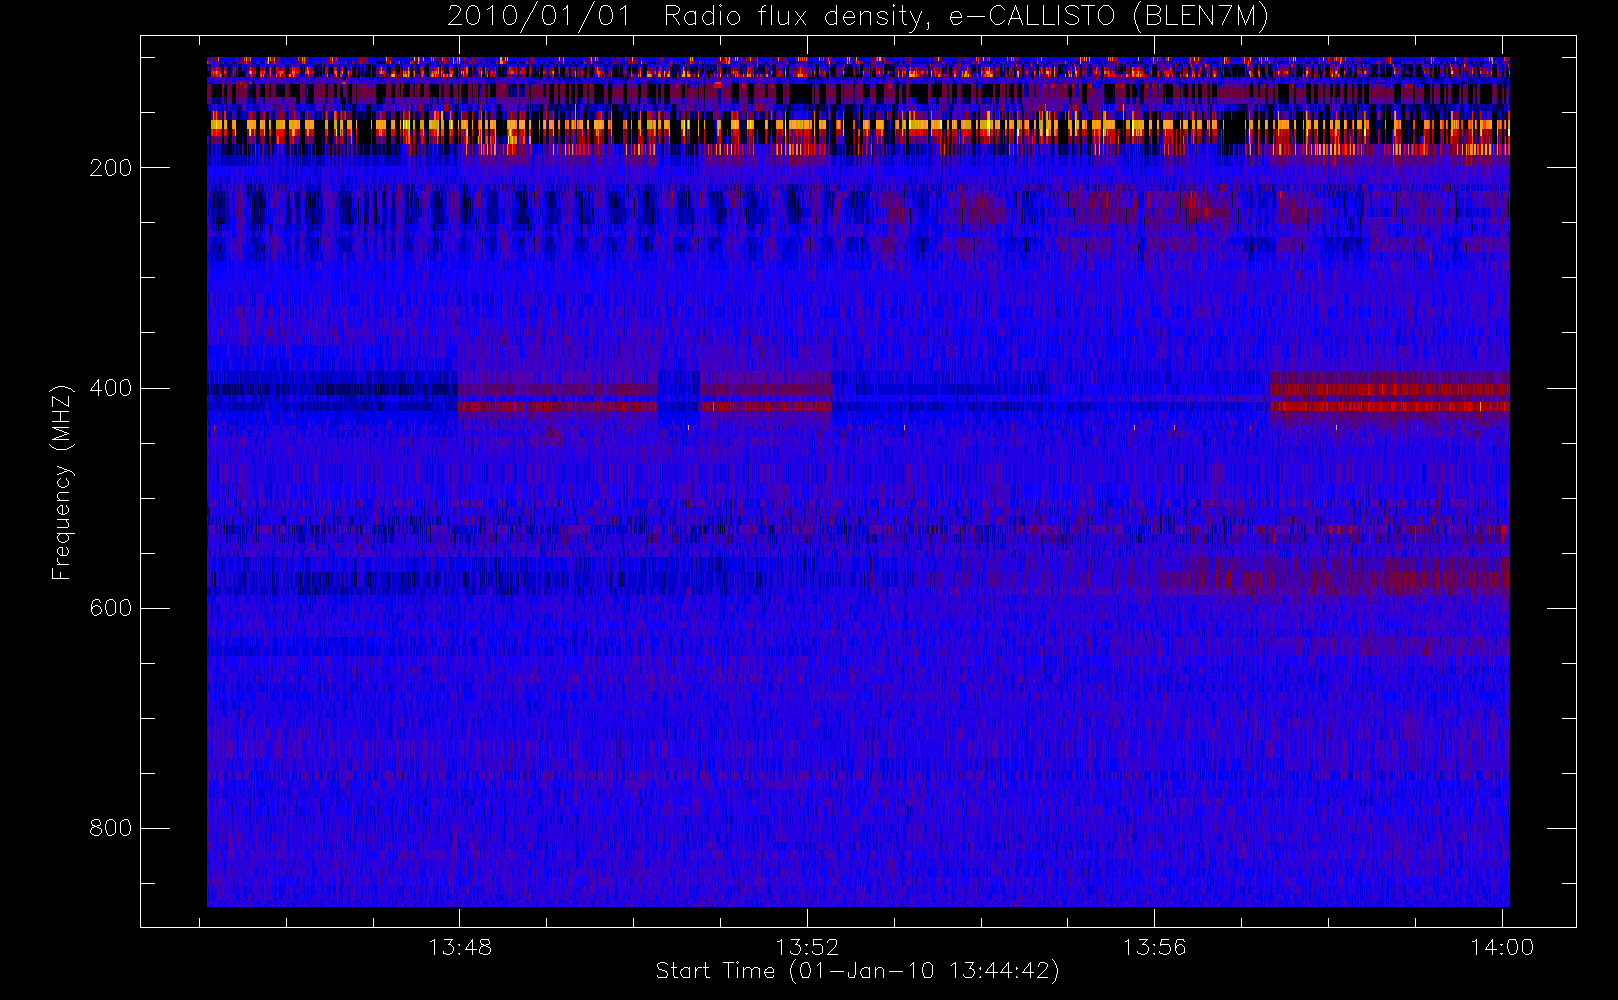Image resolution: width=1618 pixels, height=1000 pixels.
Task: Click the 13:56 time axis label
Action: tap(1154, 947)
